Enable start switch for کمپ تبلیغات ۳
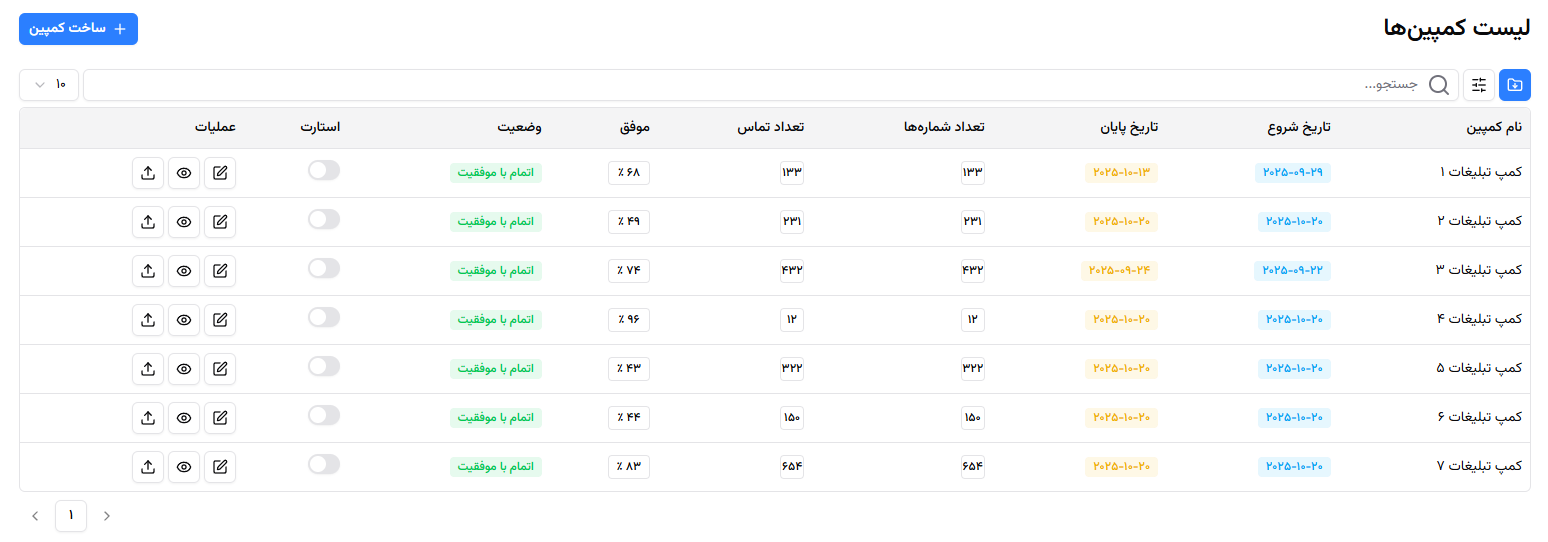Image resolution: width=1548 pixels, height=542 pixels. 324,269
